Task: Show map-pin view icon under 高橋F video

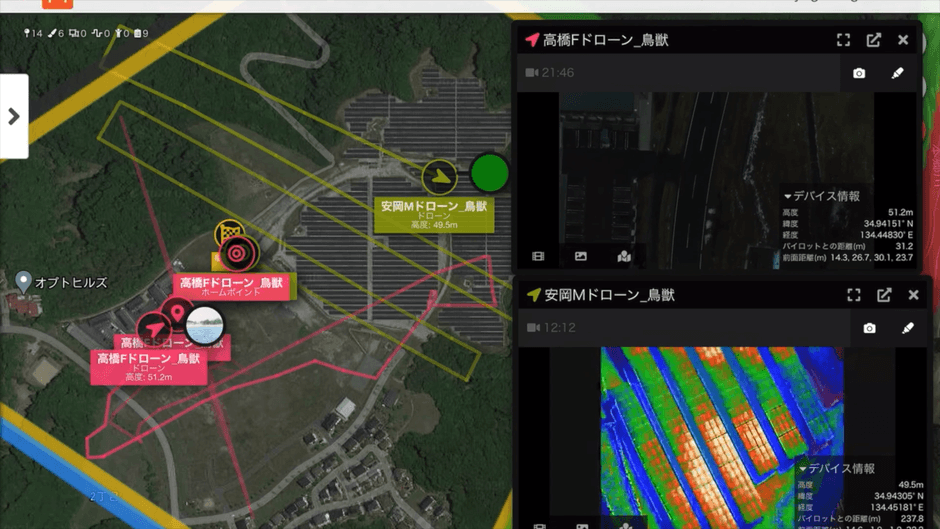Action: click(x=623, y=256)
